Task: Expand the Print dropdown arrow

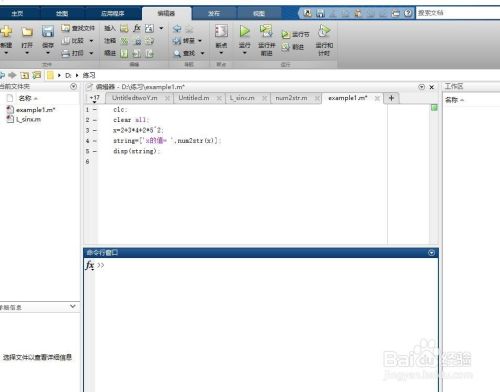Action: pos(91,53)
